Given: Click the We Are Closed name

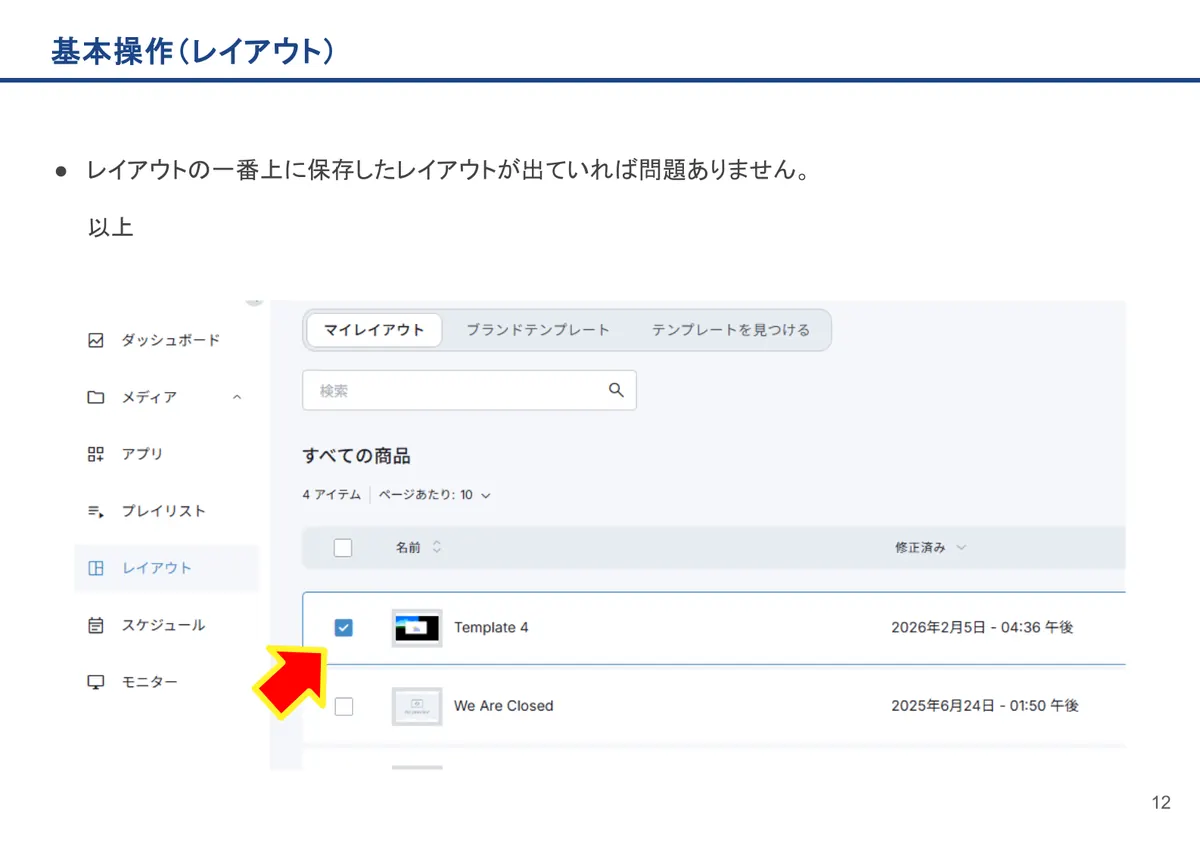Looking at the screenshot, I should [x=503, y=706].
